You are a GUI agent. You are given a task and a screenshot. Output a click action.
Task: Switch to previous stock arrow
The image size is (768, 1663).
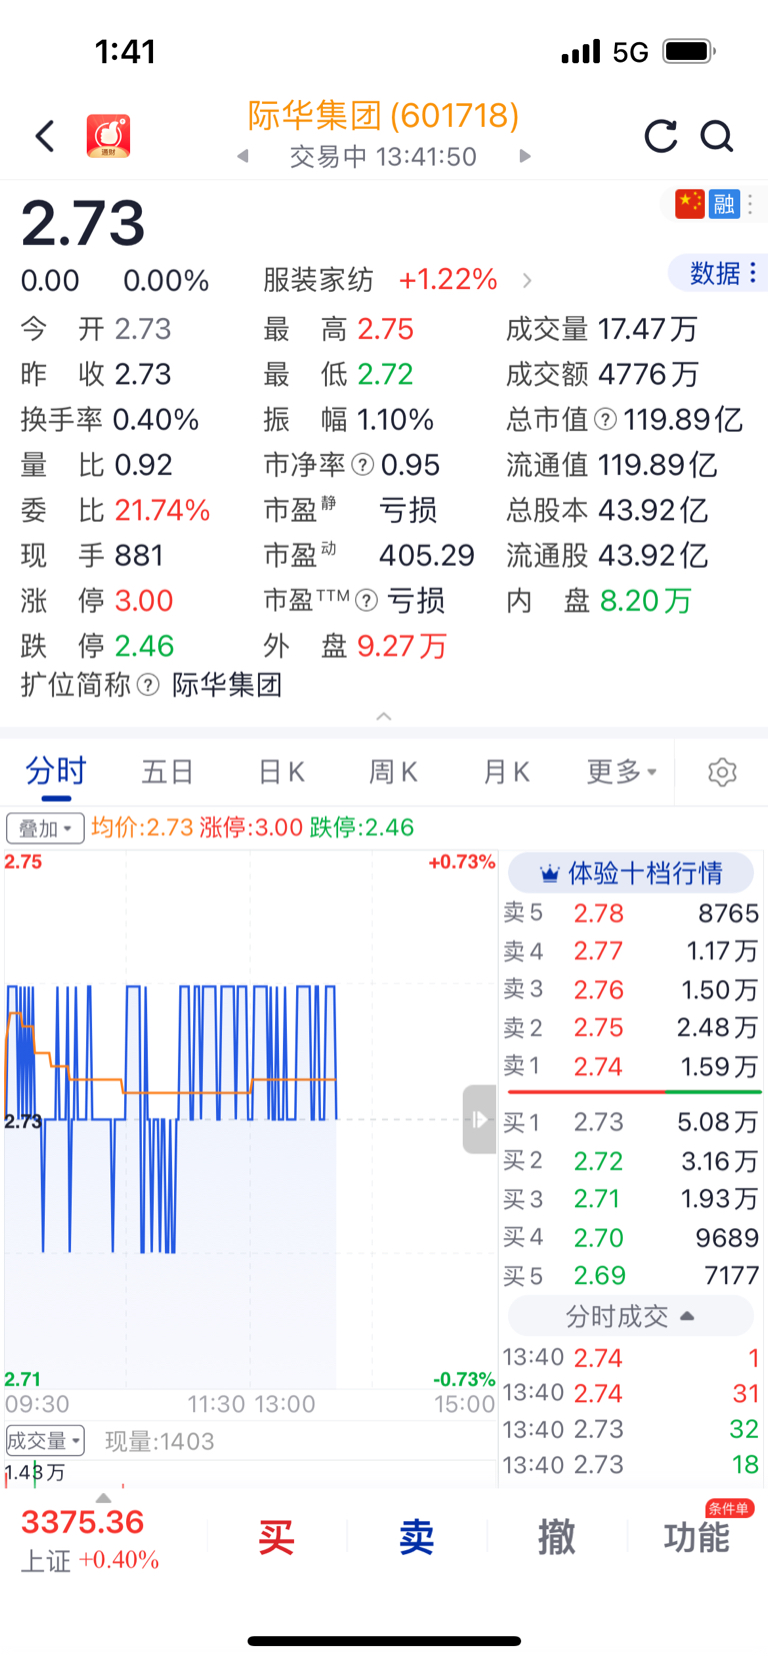point(243,156)
